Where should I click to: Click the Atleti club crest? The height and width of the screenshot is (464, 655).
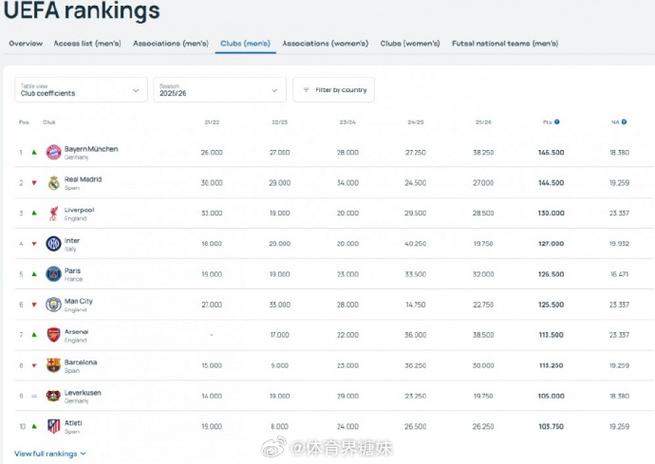coord(53,426)
